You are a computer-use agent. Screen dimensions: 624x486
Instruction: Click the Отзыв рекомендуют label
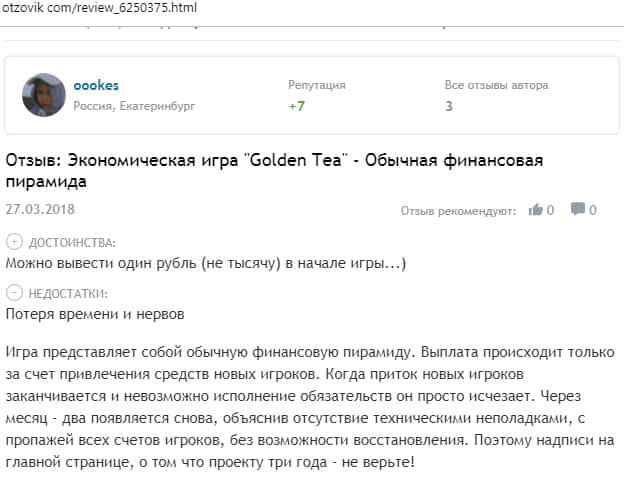click(x=458, y=211)
